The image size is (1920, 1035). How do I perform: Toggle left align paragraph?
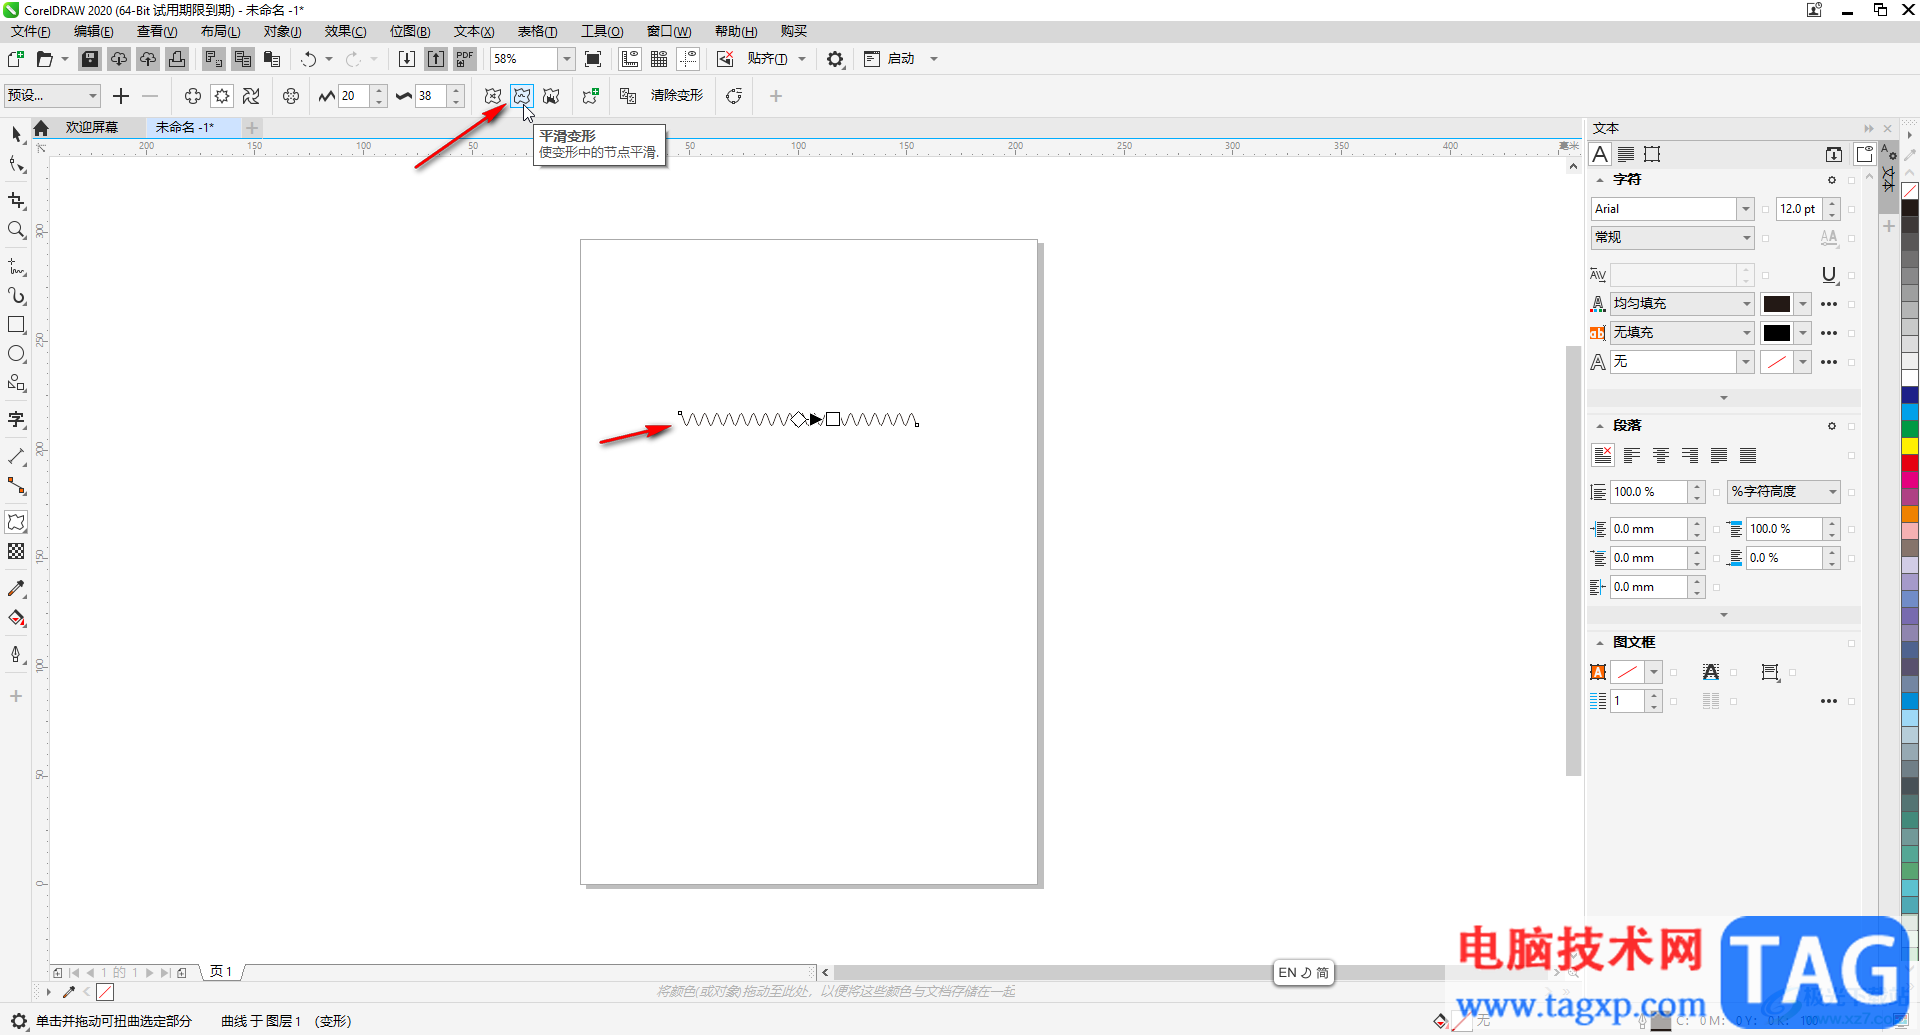[1632, 456]
